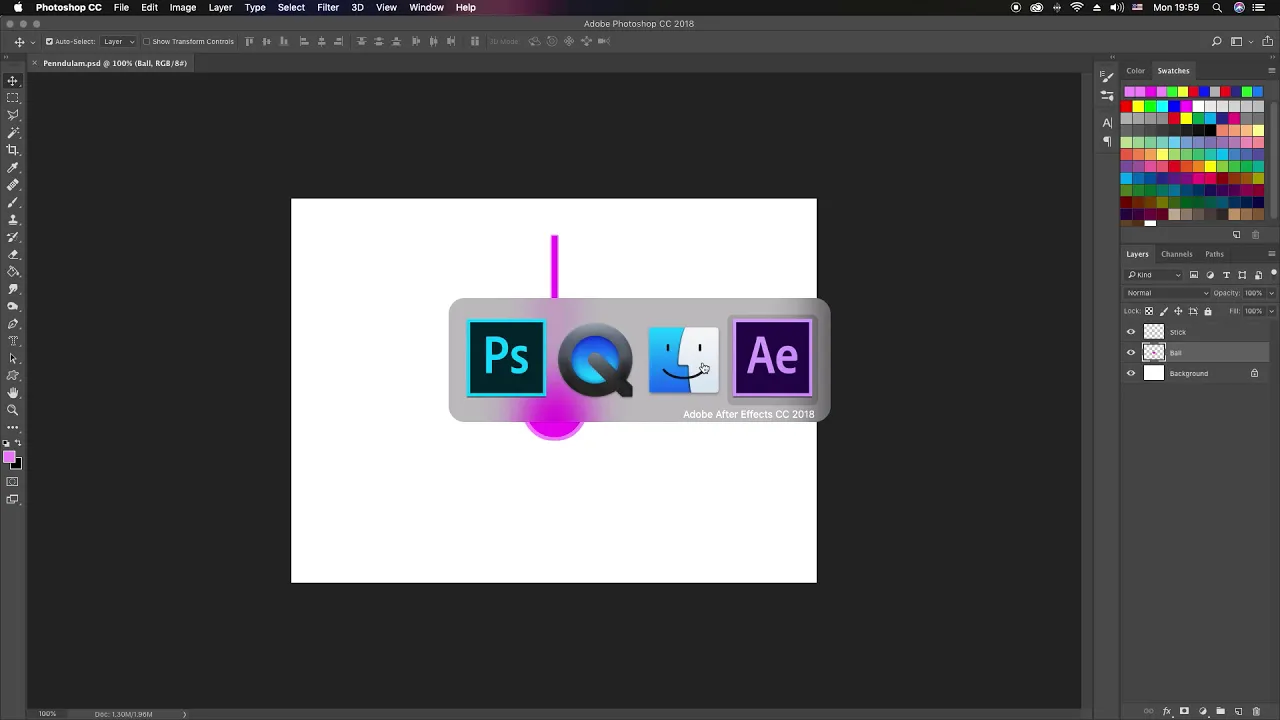
Task: Select the Paint Bucket tool
Action: pos(13,271)
